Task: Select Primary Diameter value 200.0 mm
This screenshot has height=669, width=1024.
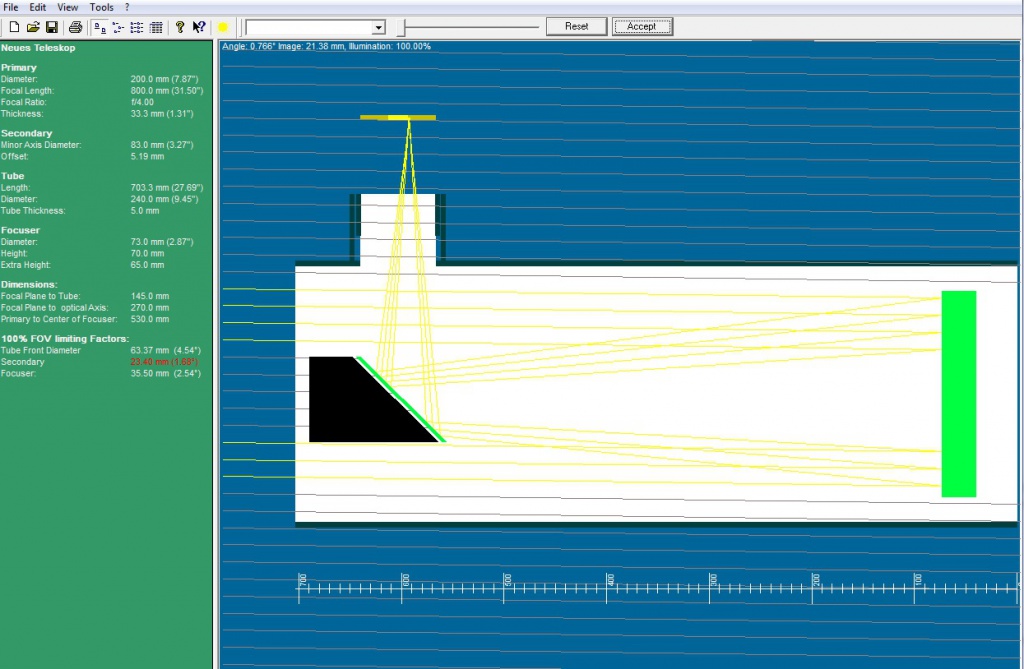Action: (x=164, y=79)
